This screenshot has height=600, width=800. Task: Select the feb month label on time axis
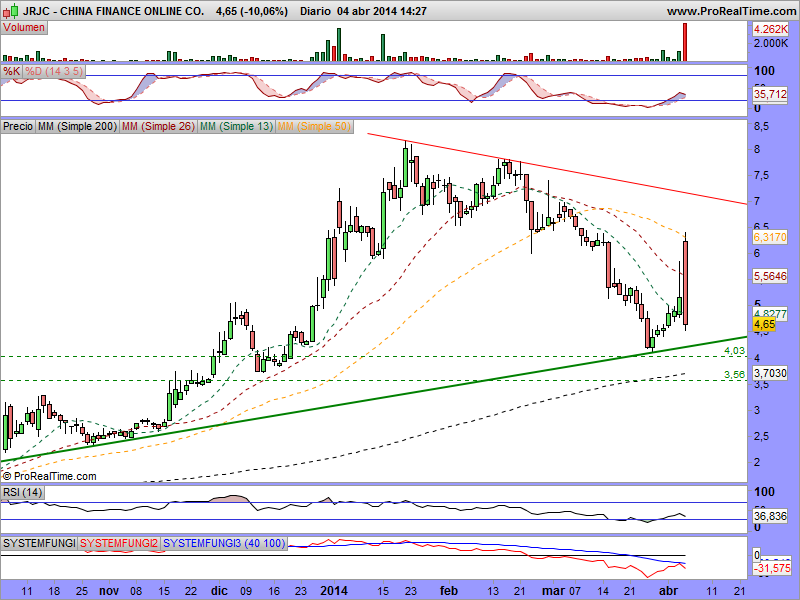coord(448,591)
